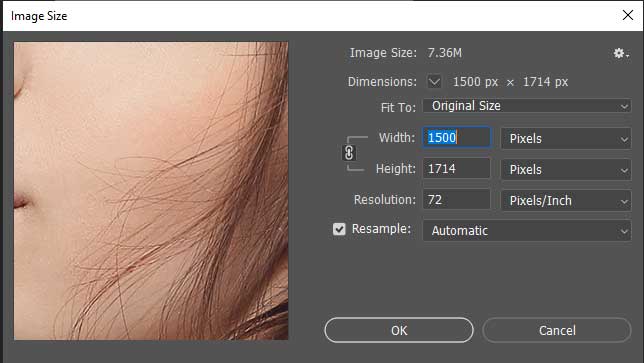644x363 pixels.
Task: Toggle the constrain proportions link icon
Action: pyautogui.click(x=349, y=153)
